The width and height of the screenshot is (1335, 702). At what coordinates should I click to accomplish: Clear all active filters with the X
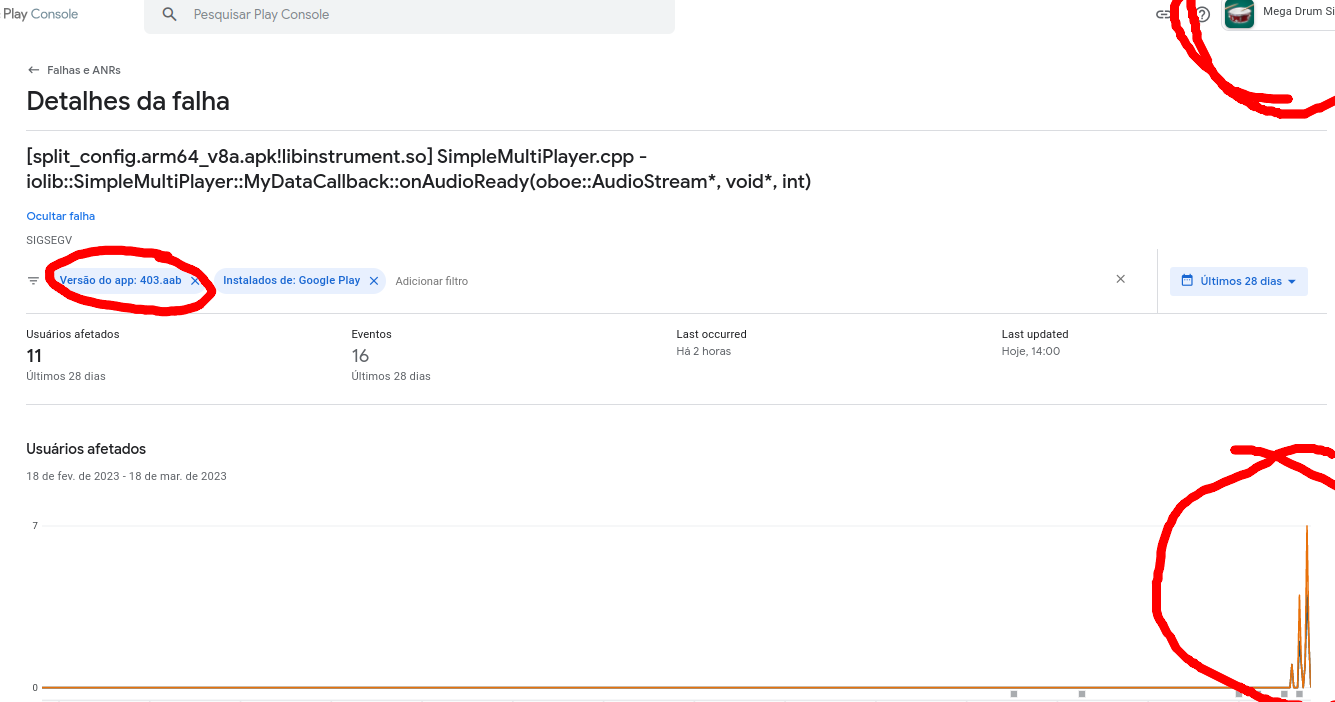point(1120,279)
